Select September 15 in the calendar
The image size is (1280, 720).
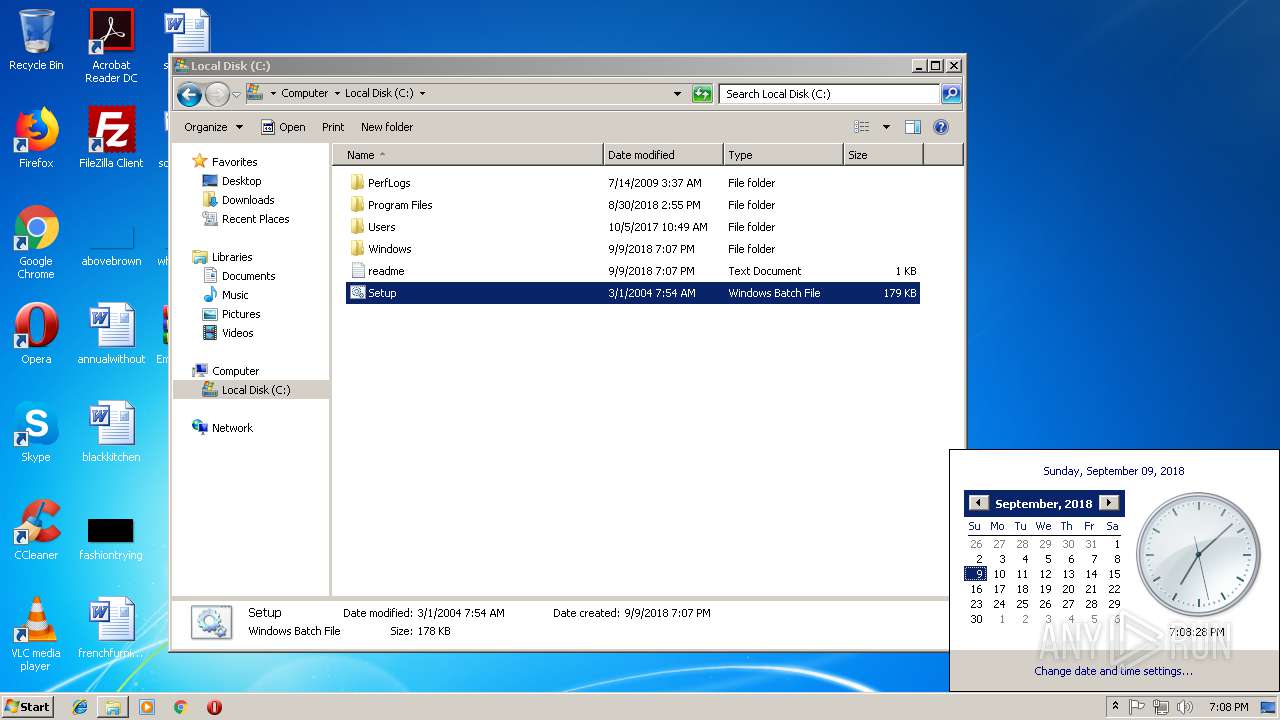(1114, 574)
